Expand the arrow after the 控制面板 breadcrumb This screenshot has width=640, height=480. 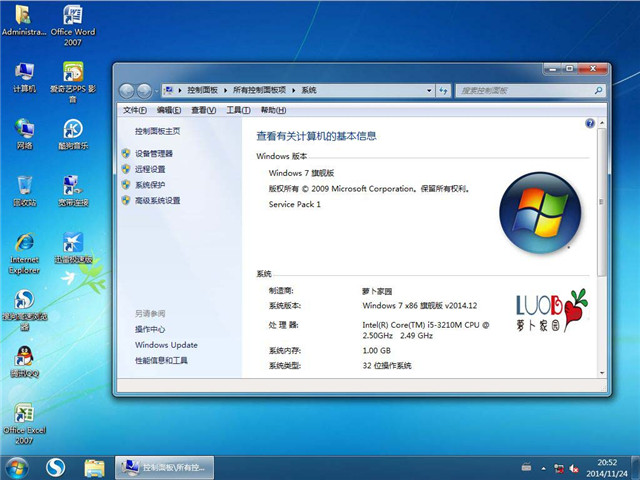pyautogui.click(x=225, y=90)
